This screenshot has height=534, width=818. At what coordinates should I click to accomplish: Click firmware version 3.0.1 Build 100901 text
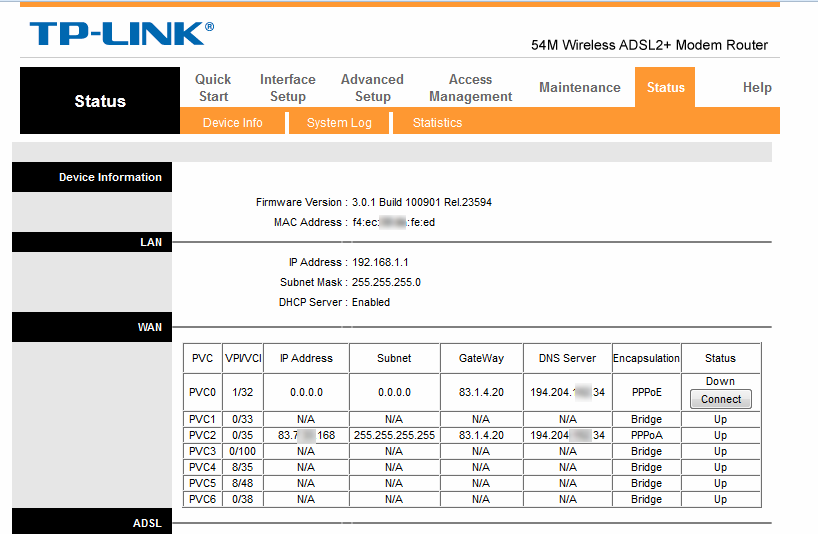coord(422,202)
